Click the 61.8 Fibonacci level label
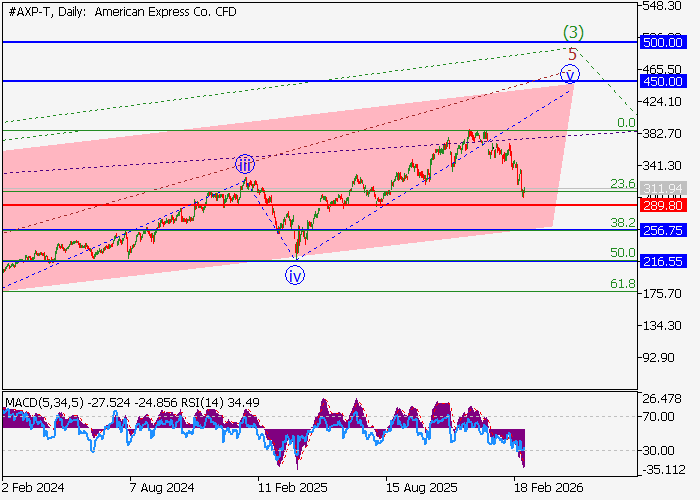 pos(623,285)
